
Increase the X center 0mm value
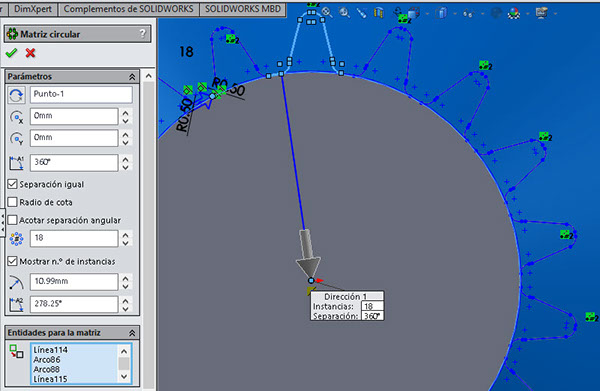click(126, 113)
